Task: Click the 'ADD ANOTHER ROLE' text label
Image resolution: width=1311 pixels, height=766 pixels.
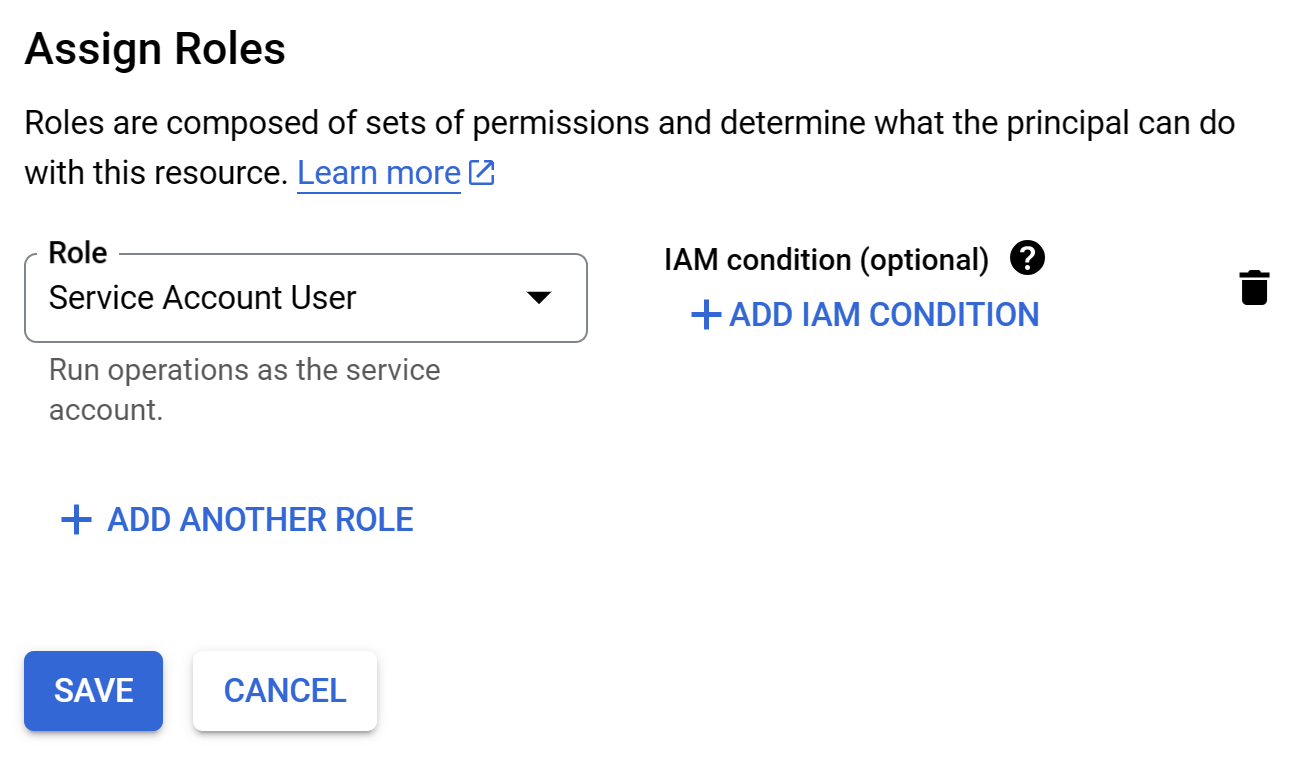Action: point(260,520)
